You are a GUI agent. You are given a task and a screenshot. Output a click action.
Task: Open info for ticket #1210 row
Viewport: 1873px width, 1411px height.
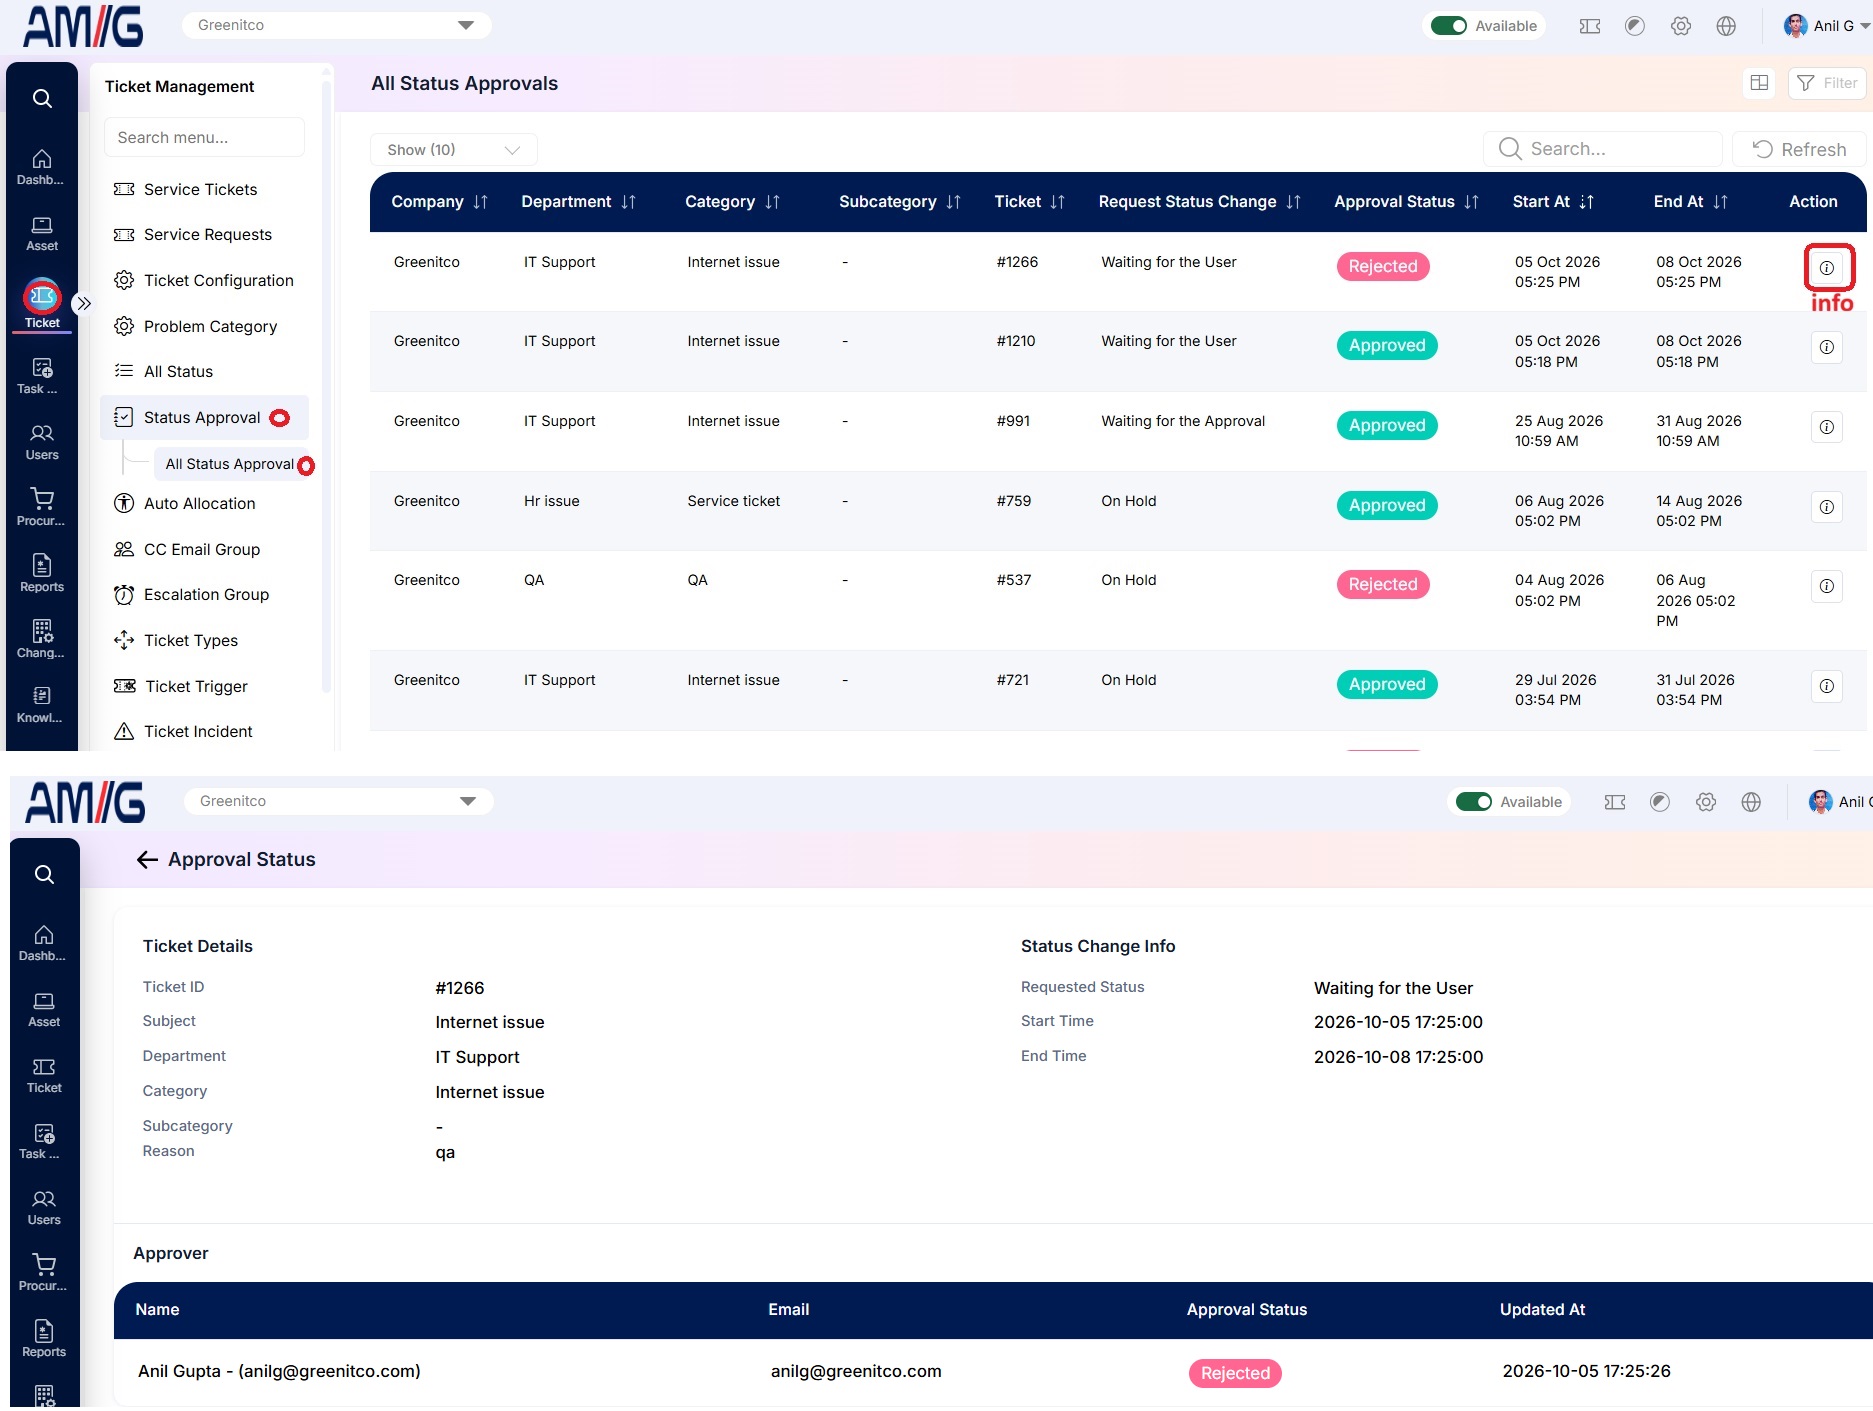pos(1826,347)
